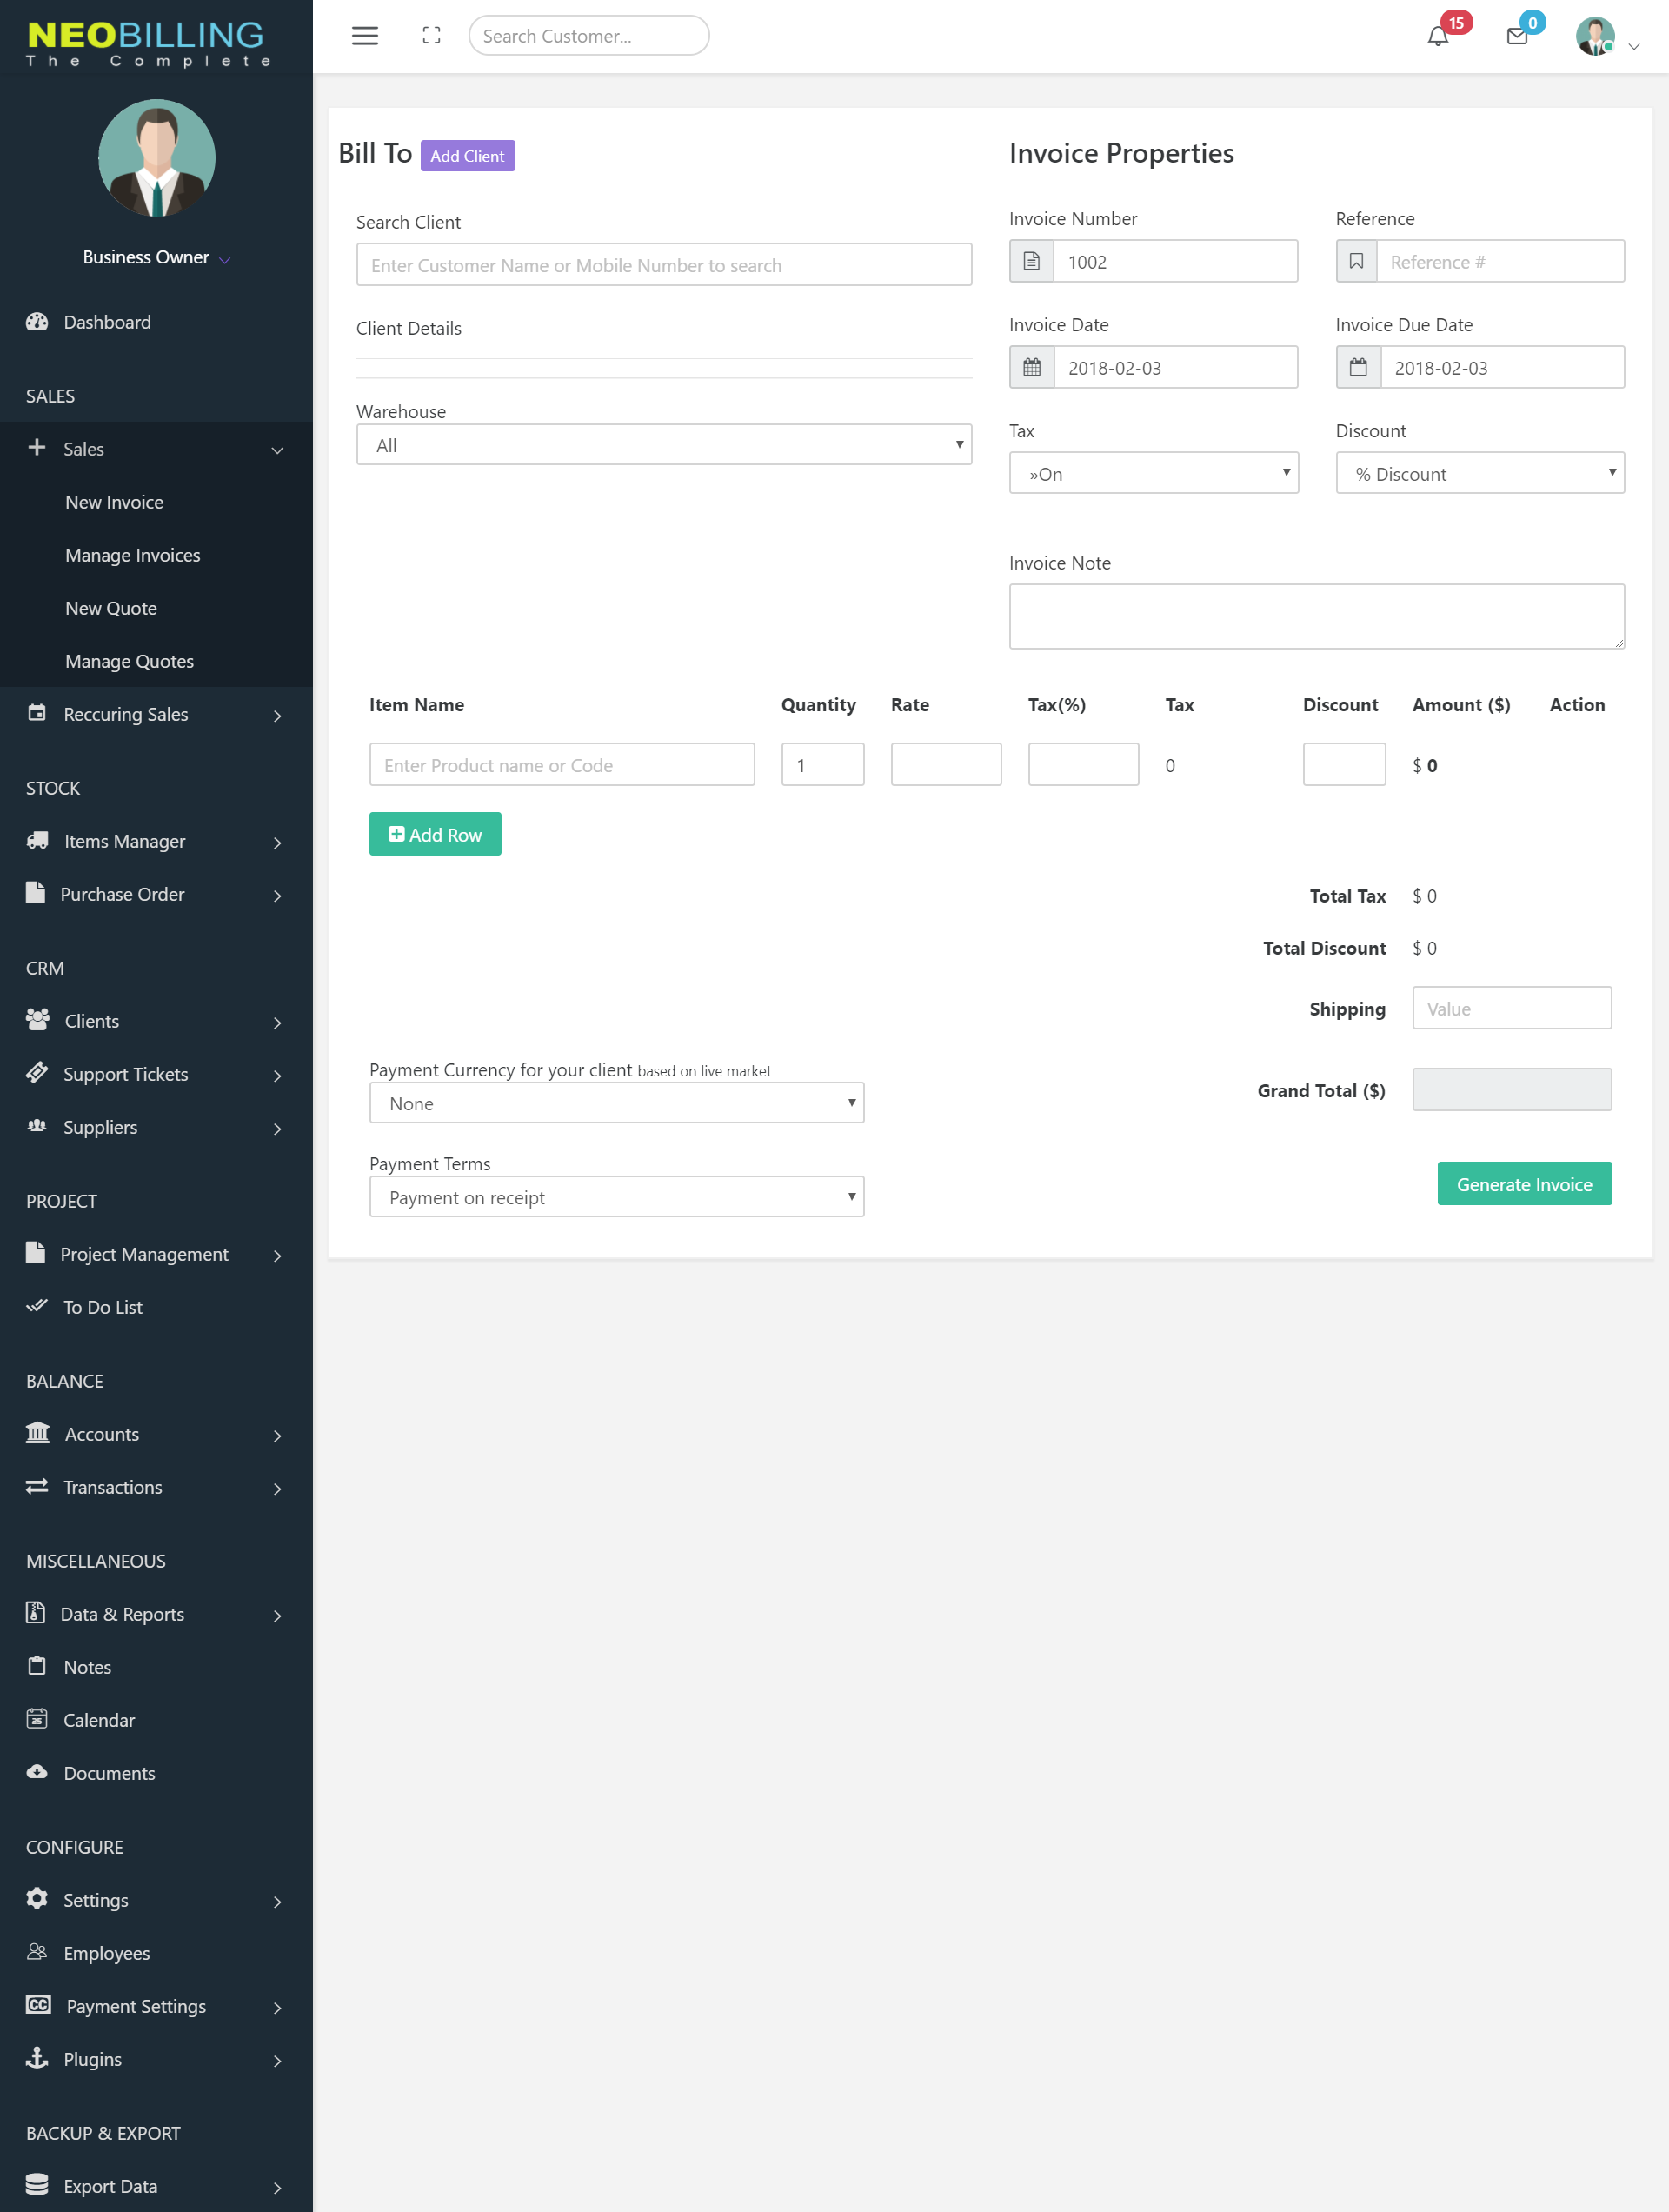Click the Invoice Number document icon

pos(1031,262)
